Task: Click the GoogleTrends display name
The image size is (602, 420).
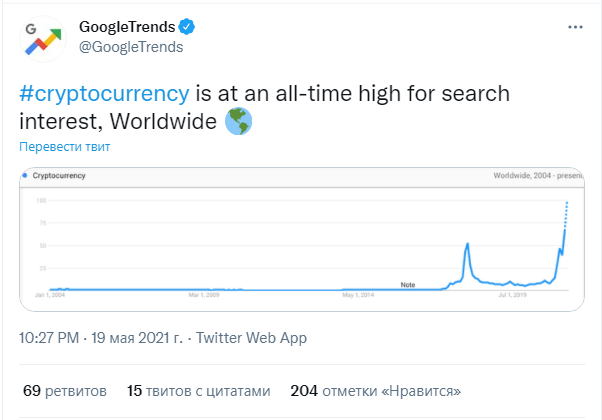Action: coord(127,27)
